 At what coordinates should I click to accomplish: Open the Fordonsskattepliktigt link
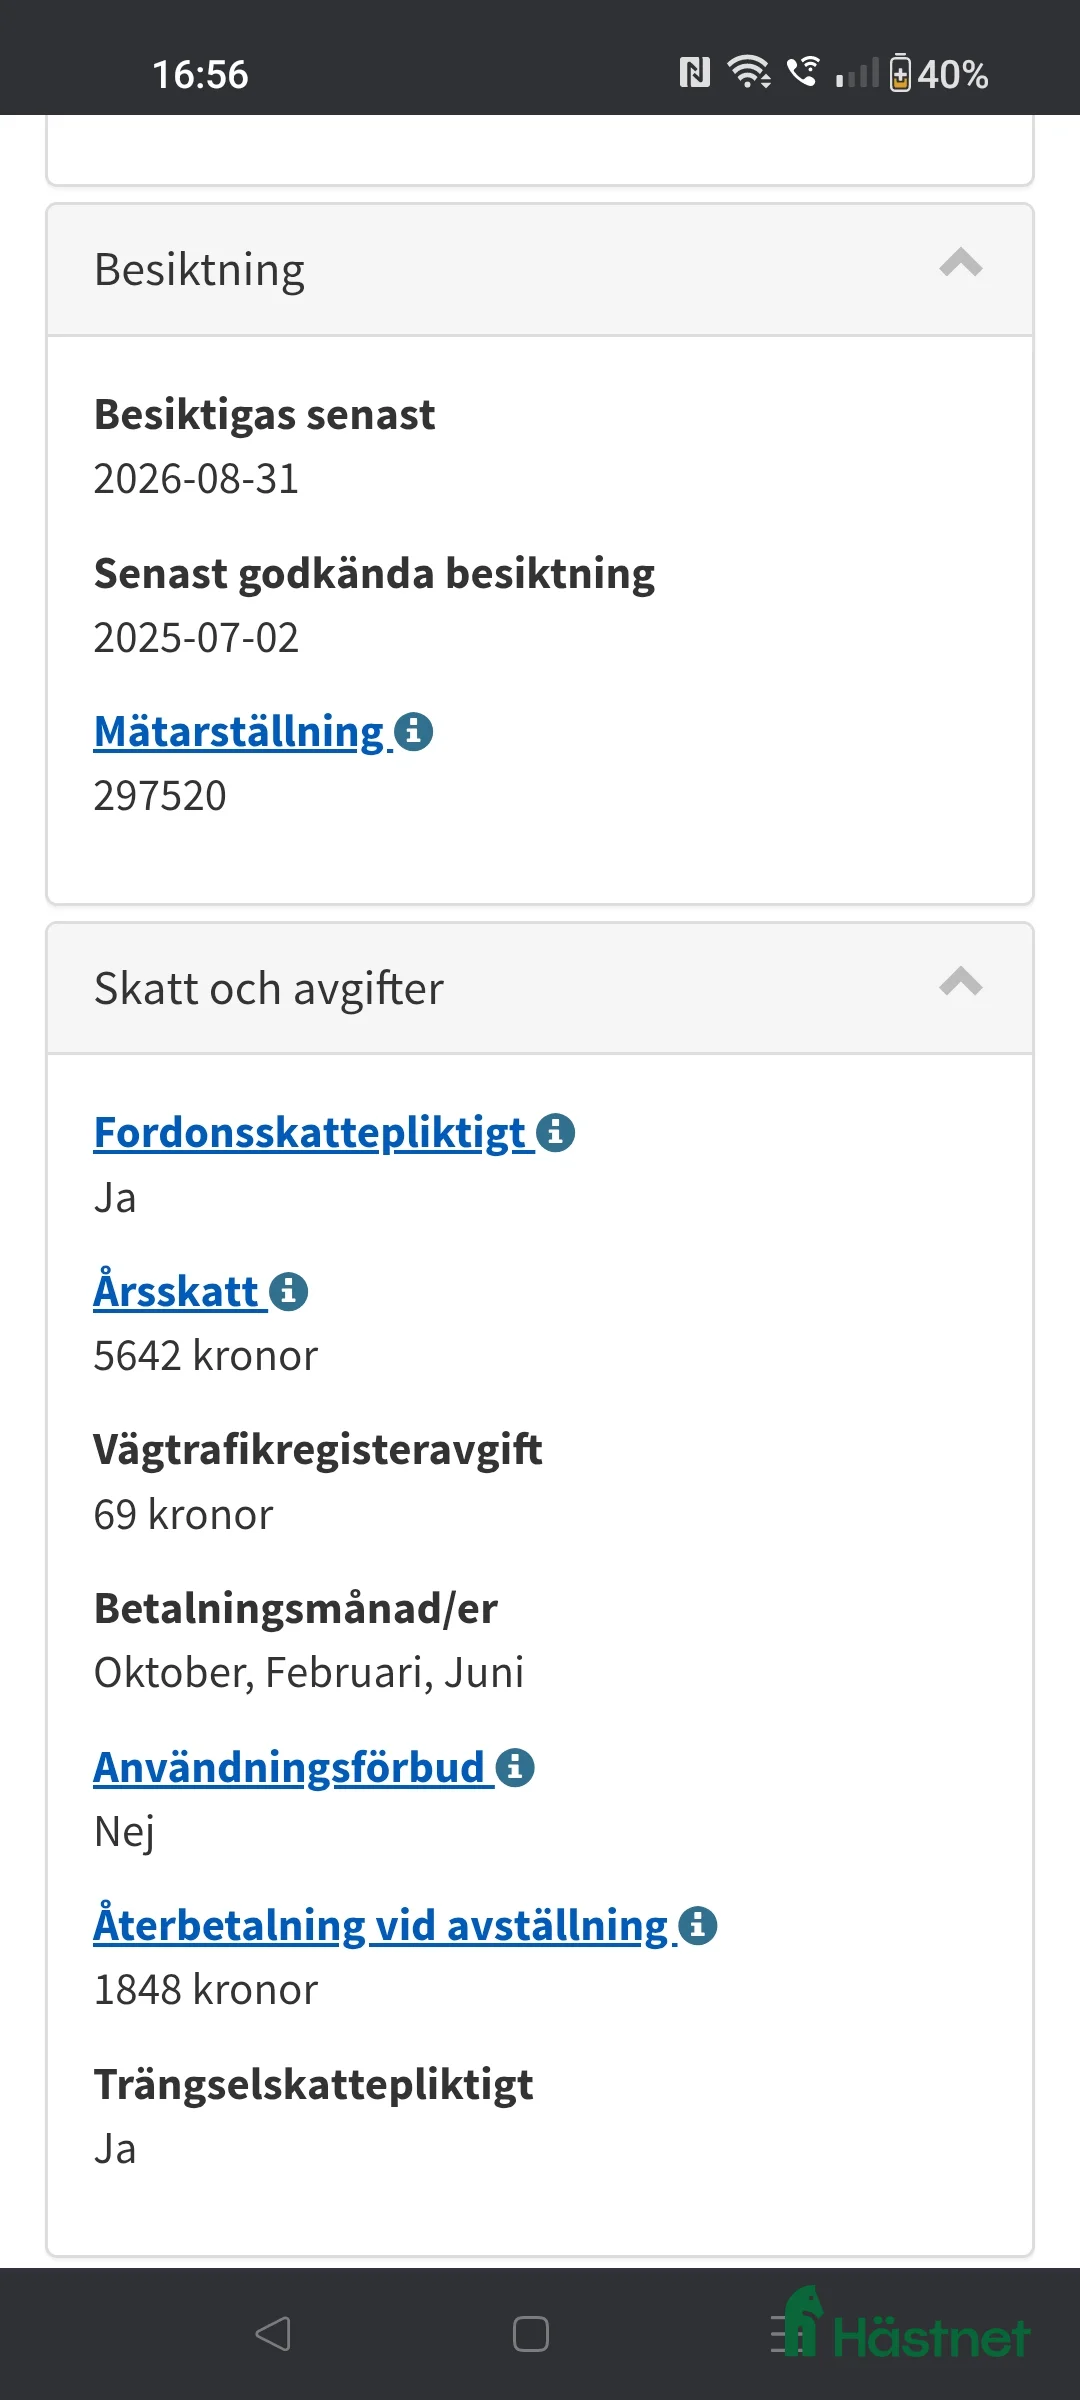pos(307,1132)
